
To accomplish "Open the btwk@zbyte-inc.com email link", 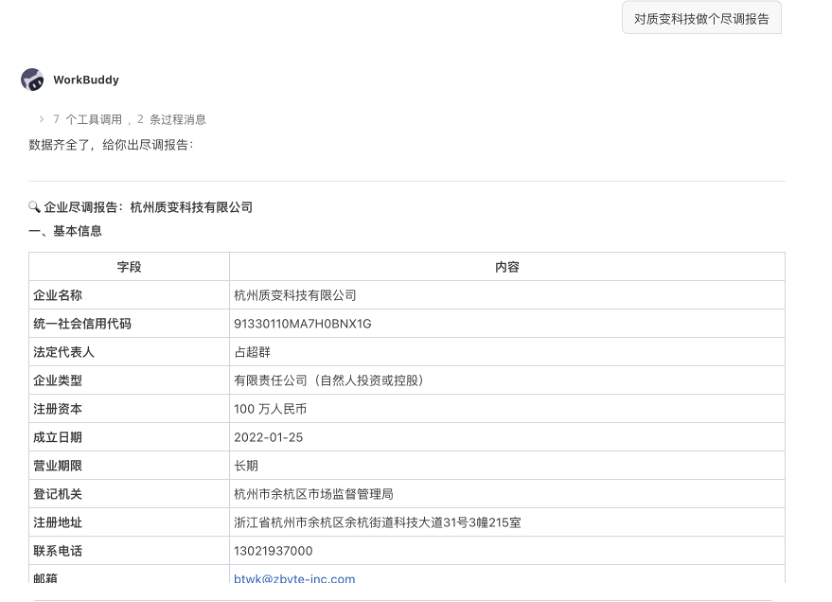I will pyautogui.click(x=294, y=578).
